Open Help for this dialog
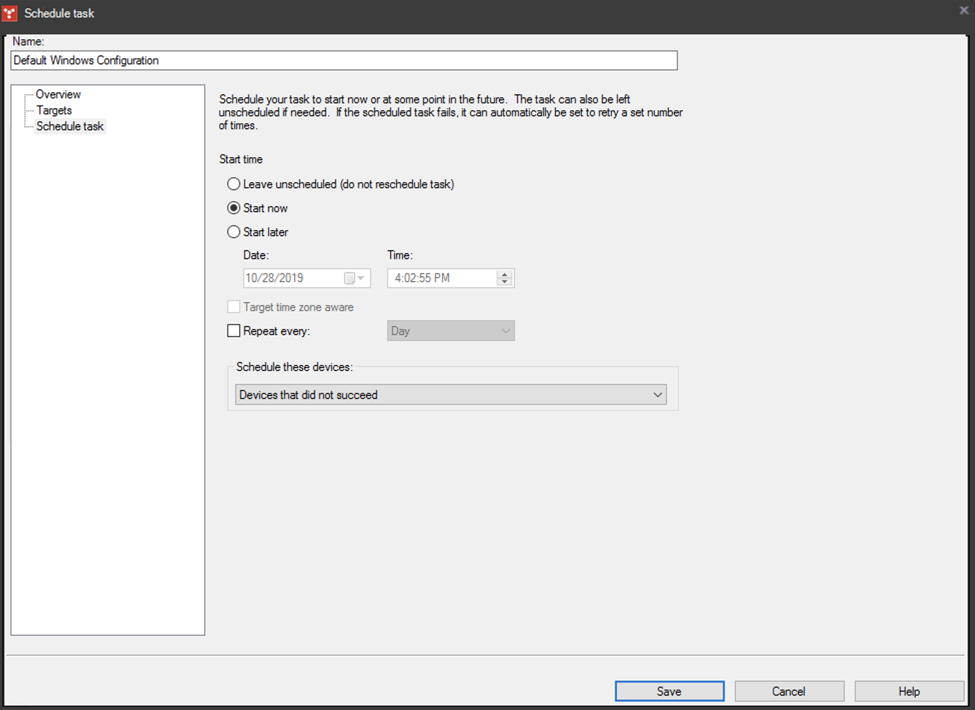The image size is (975, 710). point(908,691)
